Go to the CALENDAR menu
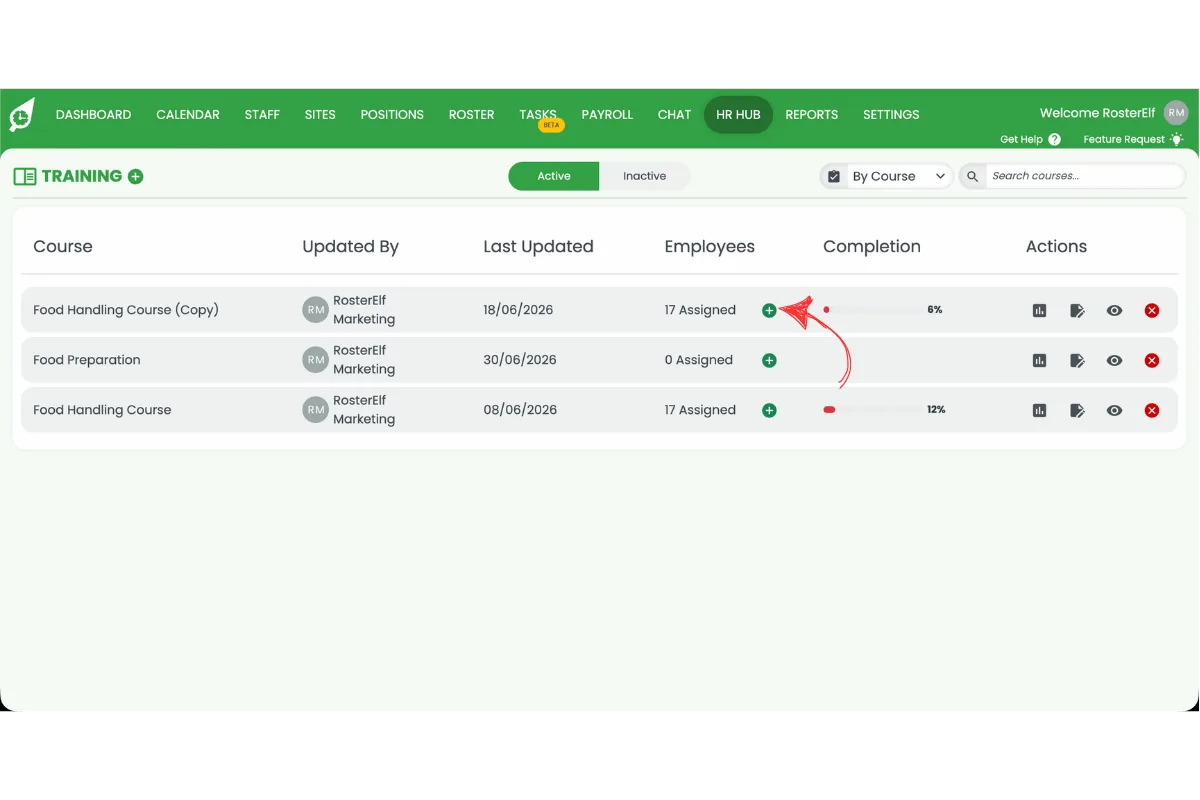 tap(188, 115)
